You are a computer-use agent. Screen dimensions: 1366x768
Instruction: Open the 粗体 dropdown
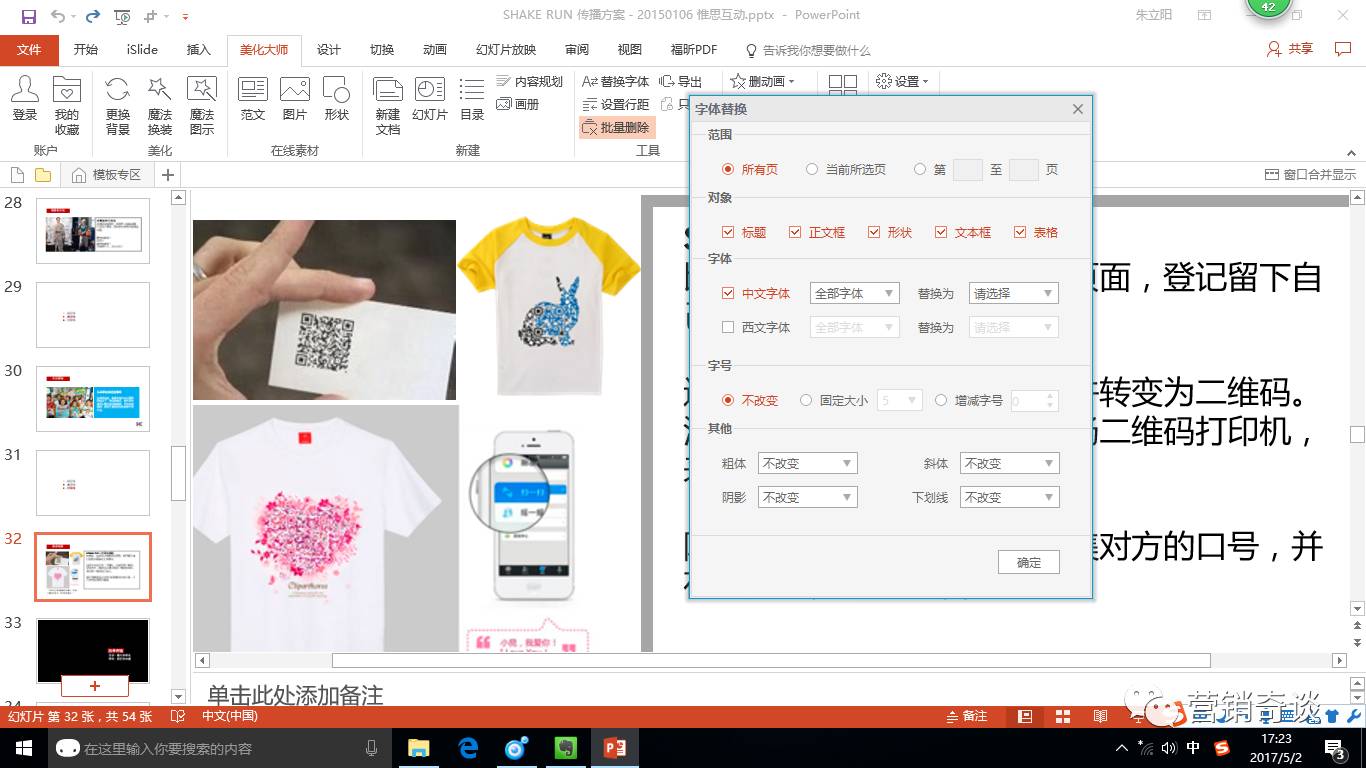click(x=808, y=464)
